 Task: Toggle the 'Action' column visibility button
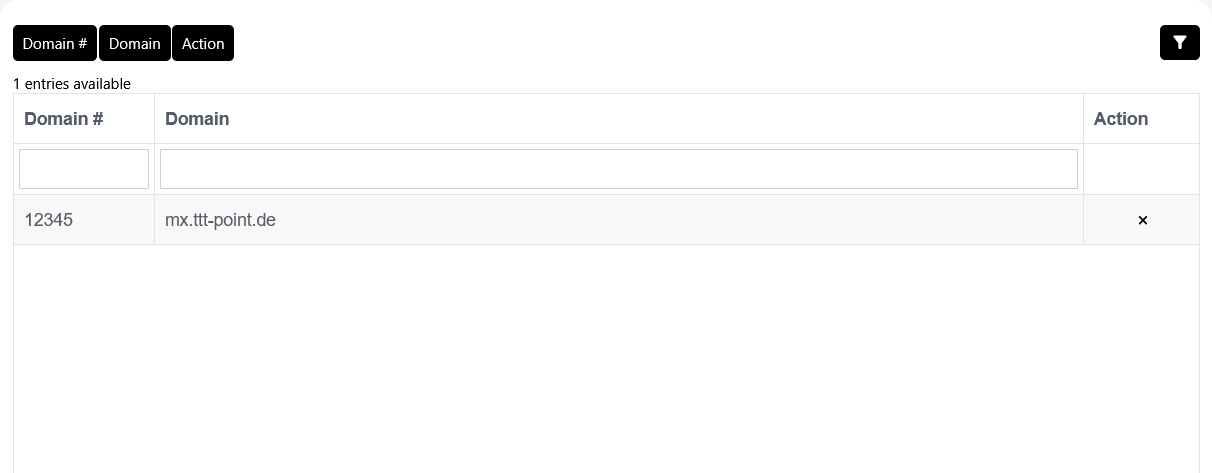pyautogui.click(x=203, y=43)
